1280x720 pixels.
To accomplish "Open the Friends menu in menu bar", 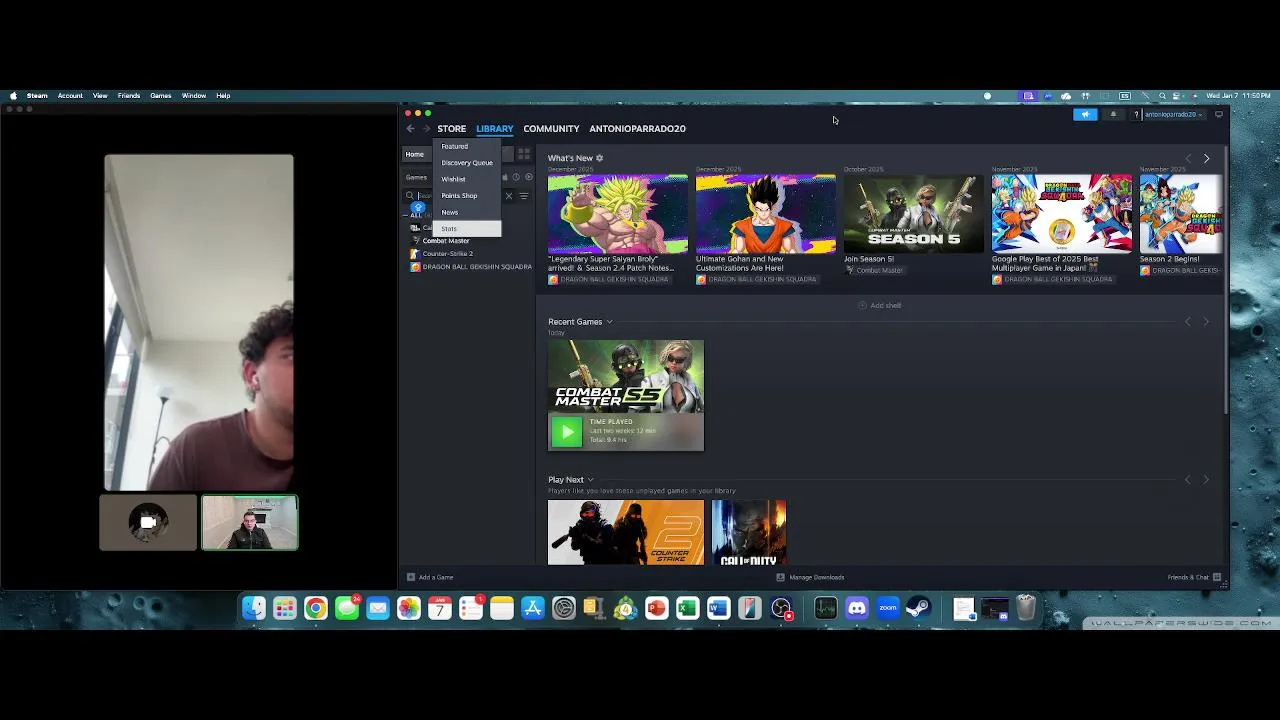I will click(129, 96).
